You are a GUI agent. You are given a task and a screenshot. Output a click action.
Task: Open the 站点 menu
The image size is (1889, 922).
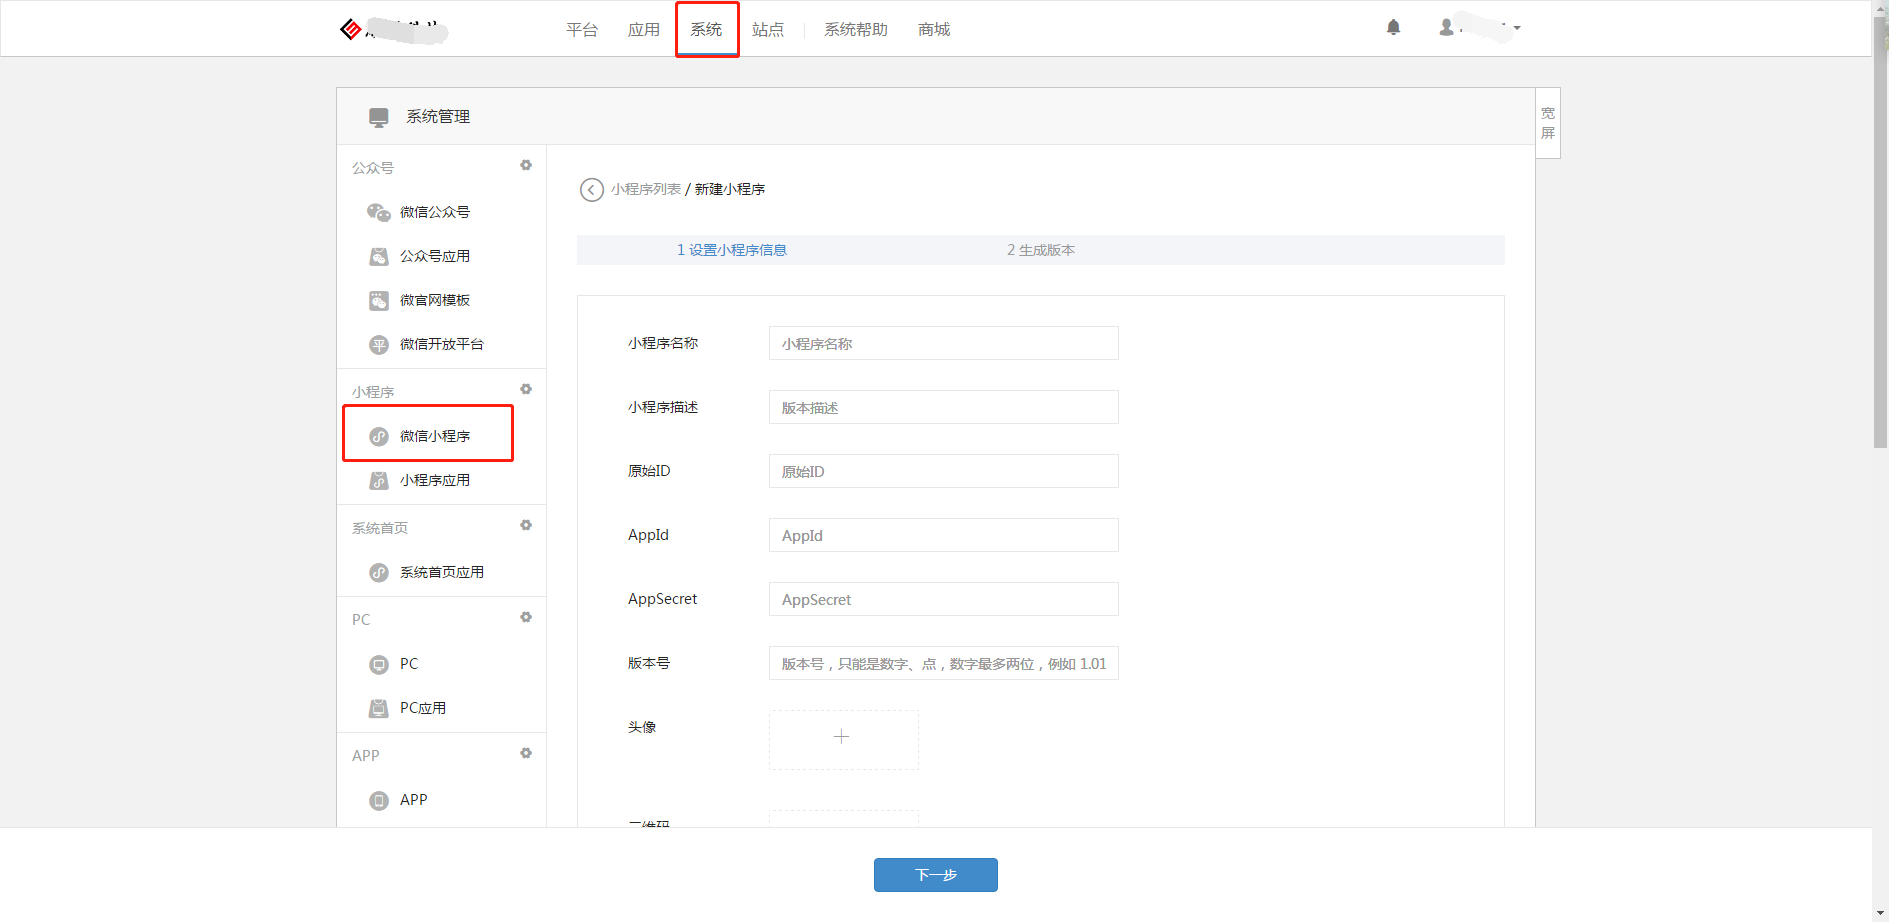tap(768, 29)
